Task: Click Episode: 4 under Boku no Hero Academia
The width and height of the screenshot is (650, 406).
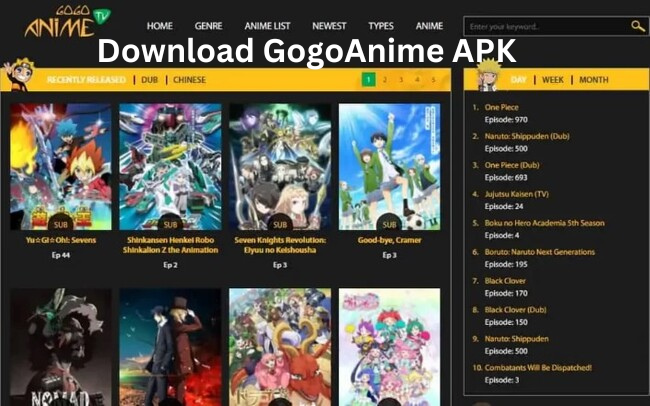Action: point(502,236)
